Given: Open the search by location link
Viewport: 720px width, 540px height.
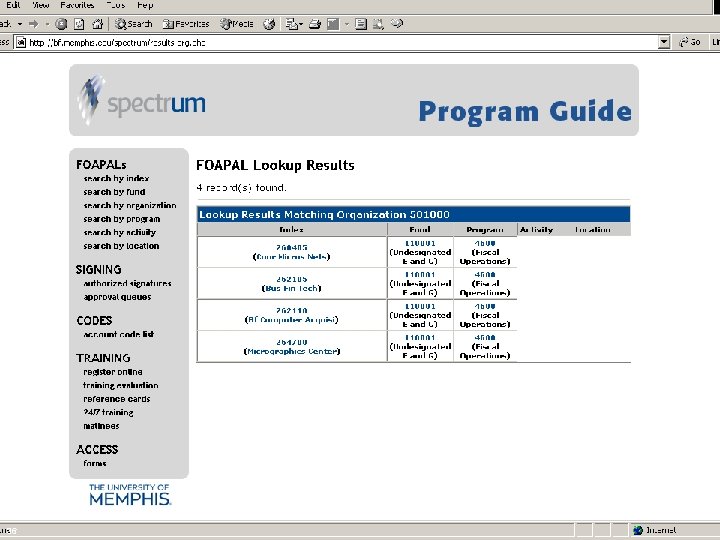Looking at the screenshot, I should click(x=121, y=246).
